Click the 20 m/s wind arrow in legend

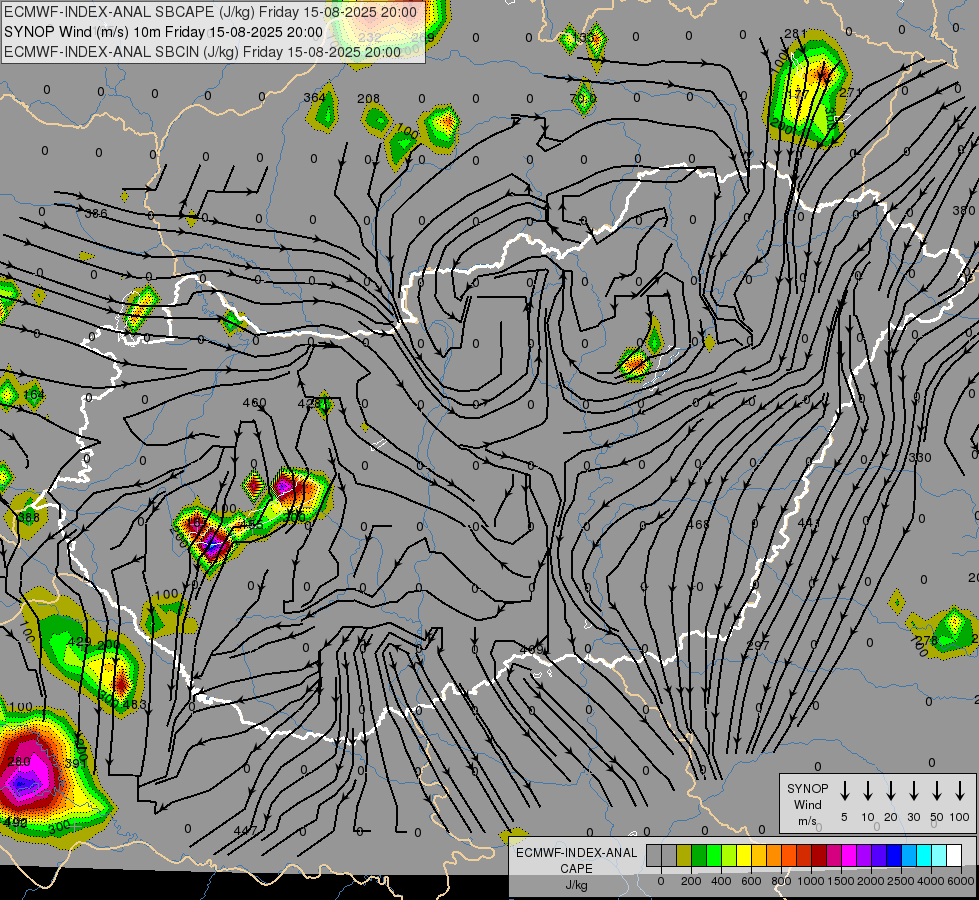click(890, 791)
